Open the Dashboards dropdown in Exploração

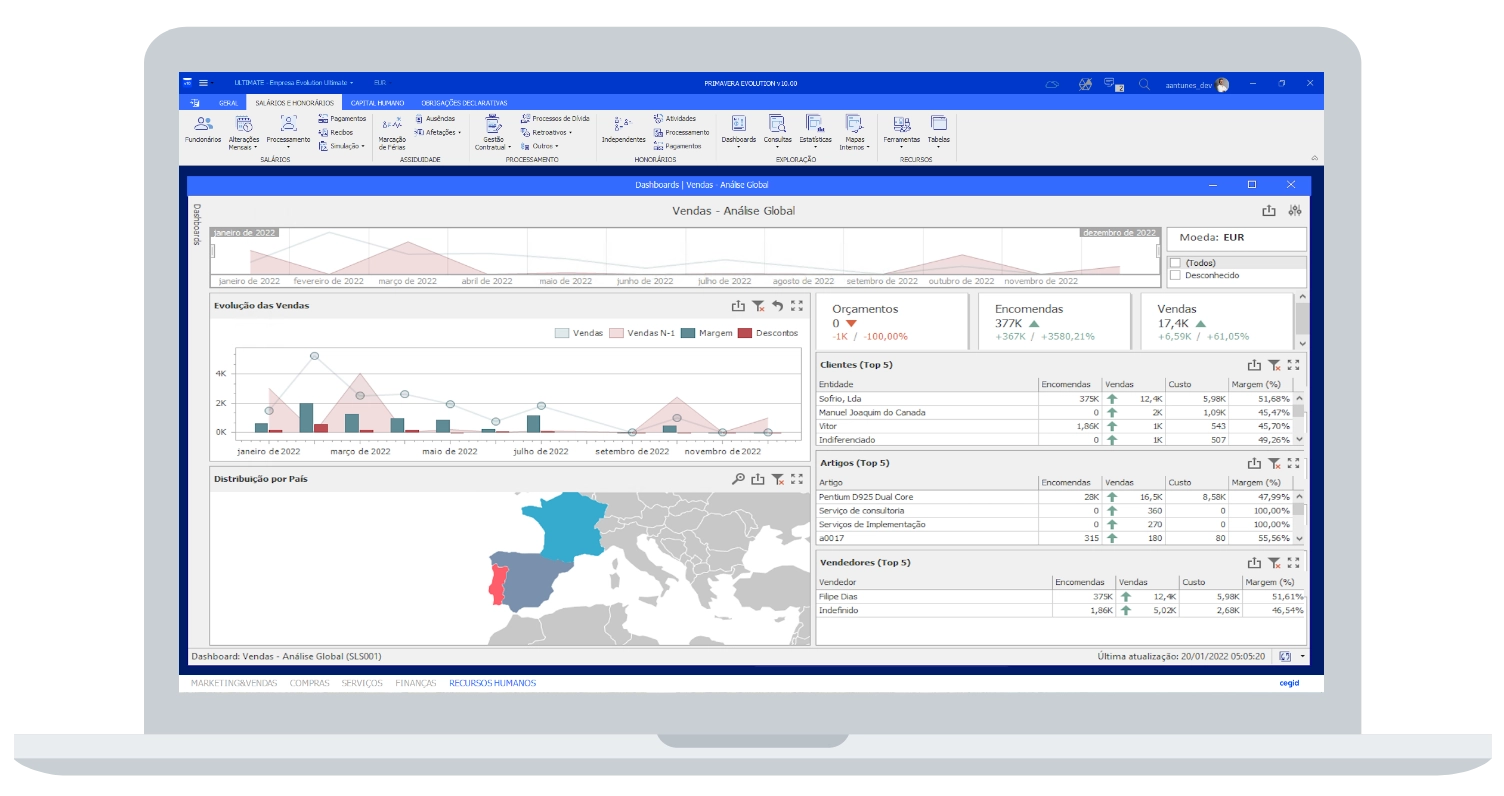[739, 132]
